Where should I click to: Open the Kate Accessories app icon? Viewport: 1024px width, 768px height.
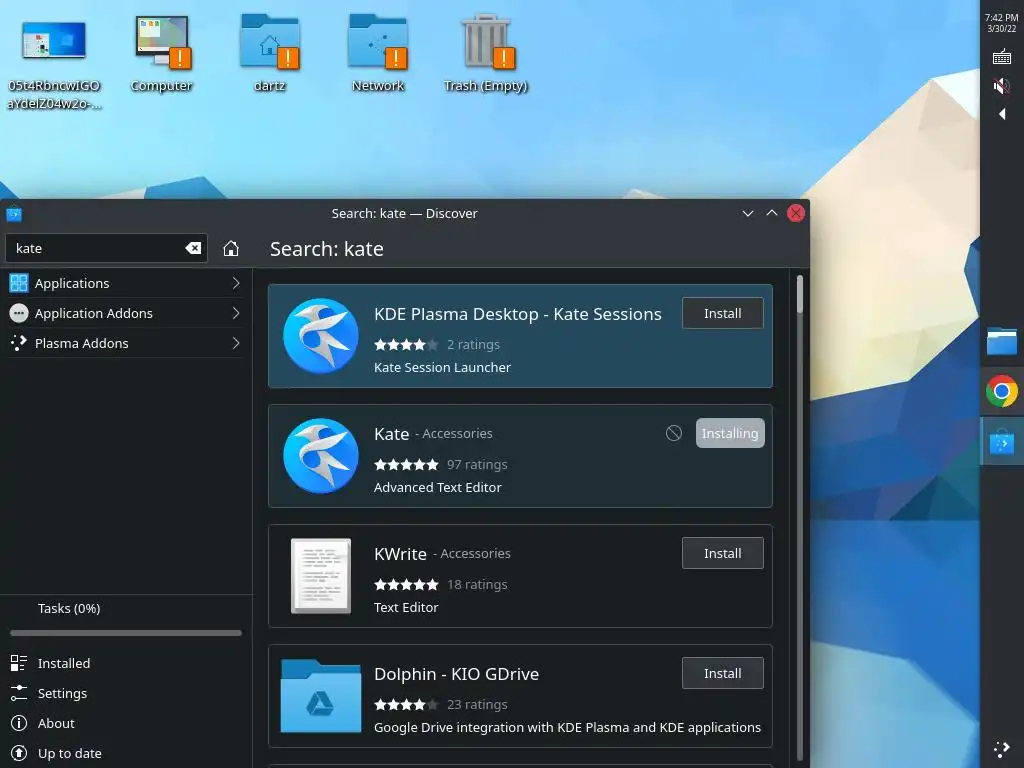[321, 456]
